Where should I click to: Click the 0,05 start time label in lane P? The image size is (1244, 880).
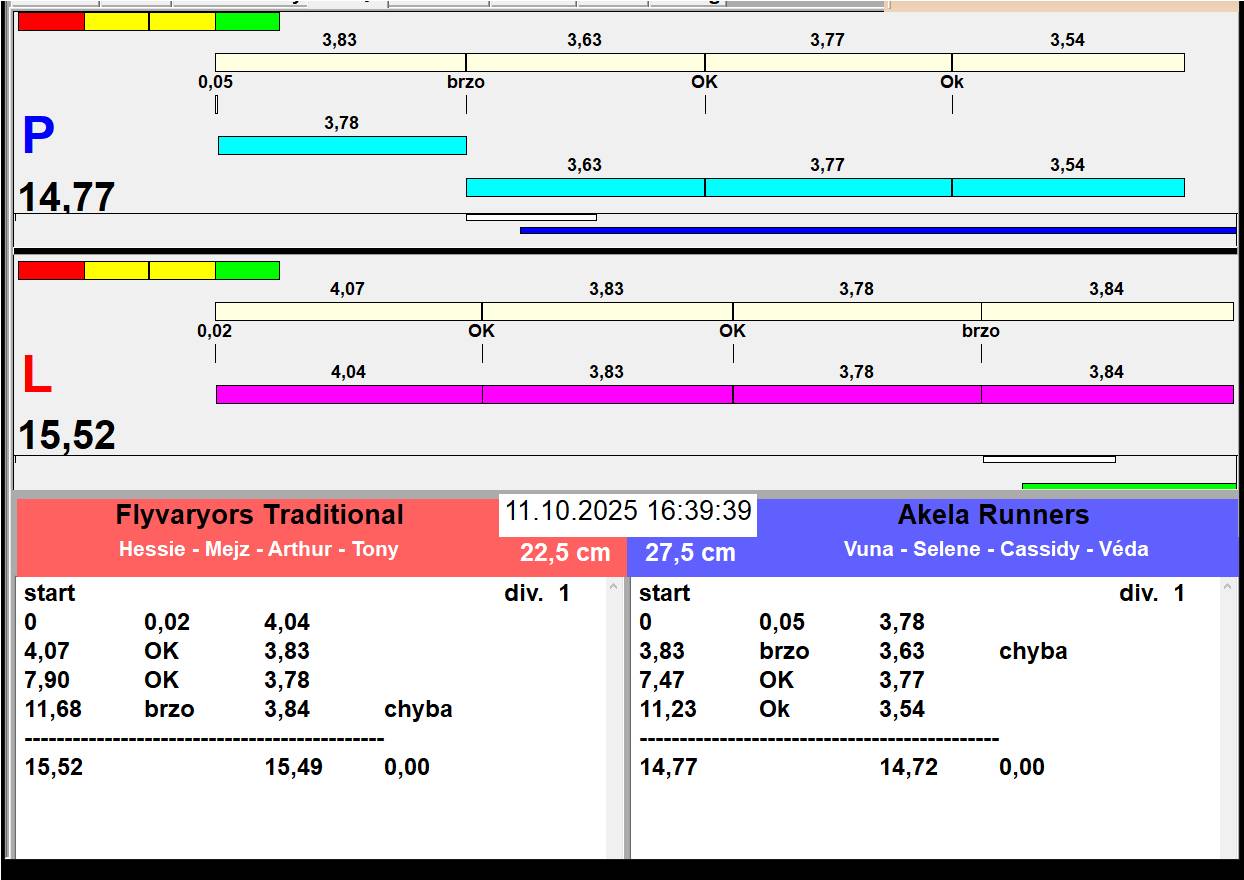pos(215,82)
